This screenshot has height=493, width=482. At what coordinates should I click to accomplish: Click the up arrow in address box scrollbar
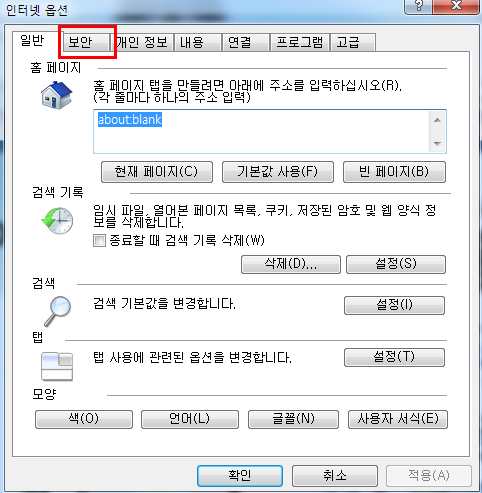pos(437,120)
